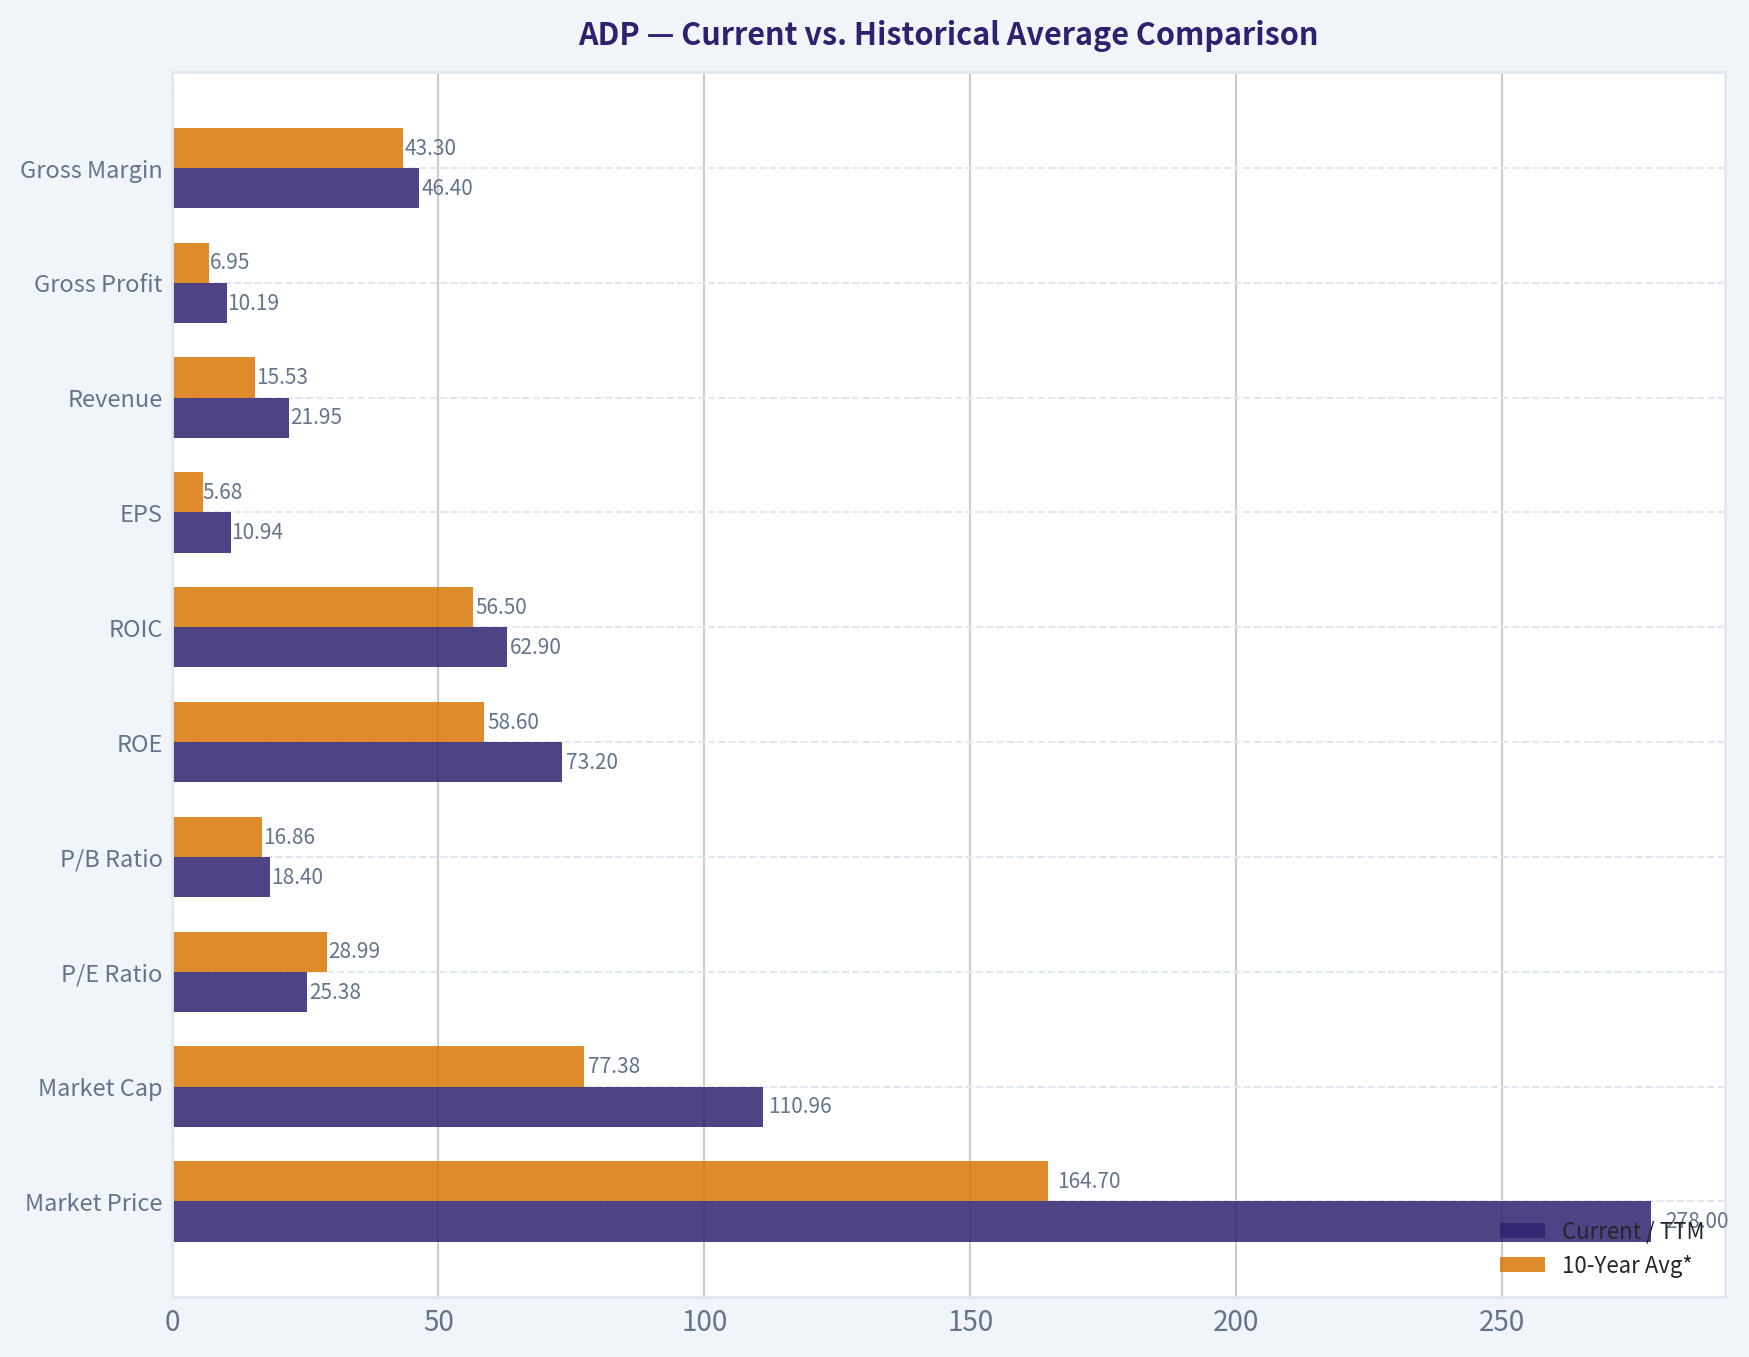Click the 0 x-axis tick label
Screen dimensions: 1749x1357
point(173,1322)
